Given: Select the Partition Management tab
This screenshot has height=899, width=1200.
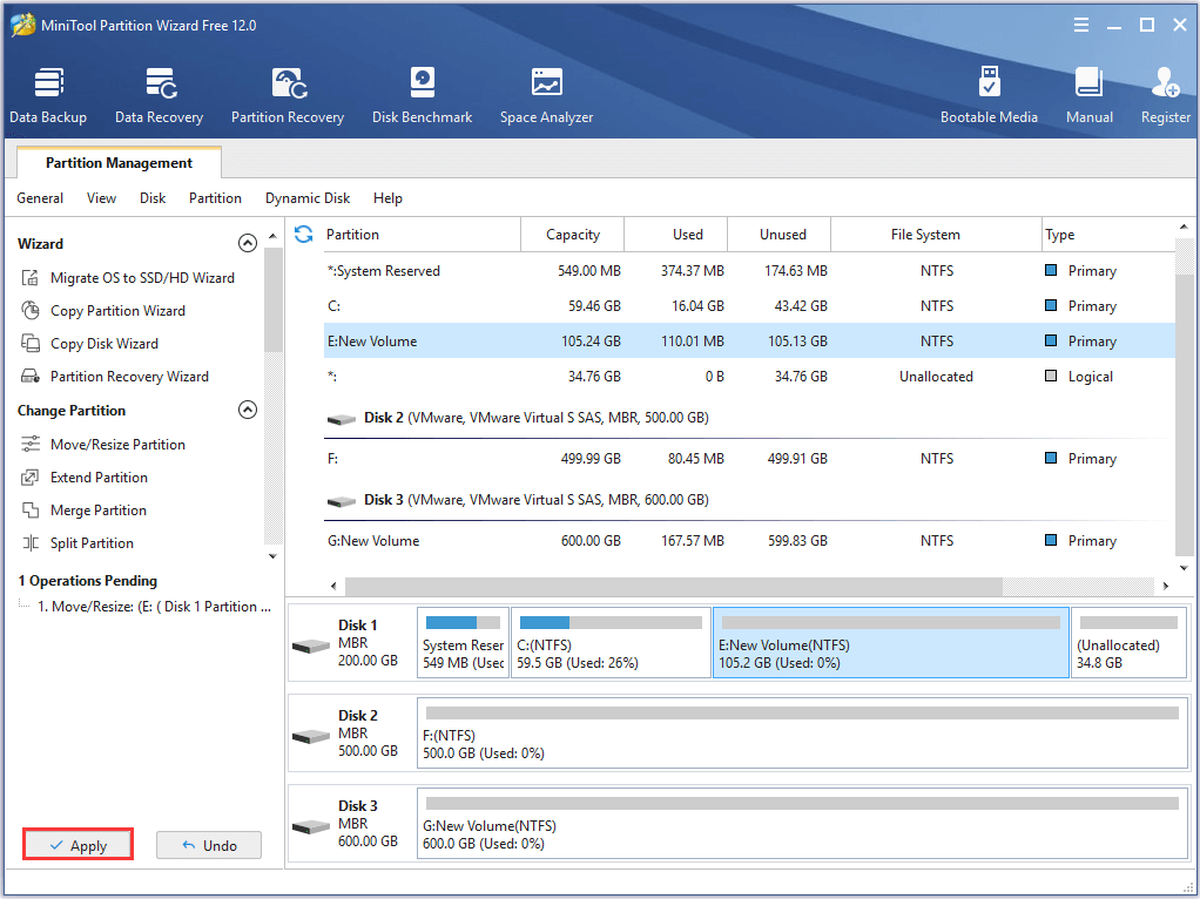Looking at the screenshot, I should pyautogui.click(x=119, y=163).
